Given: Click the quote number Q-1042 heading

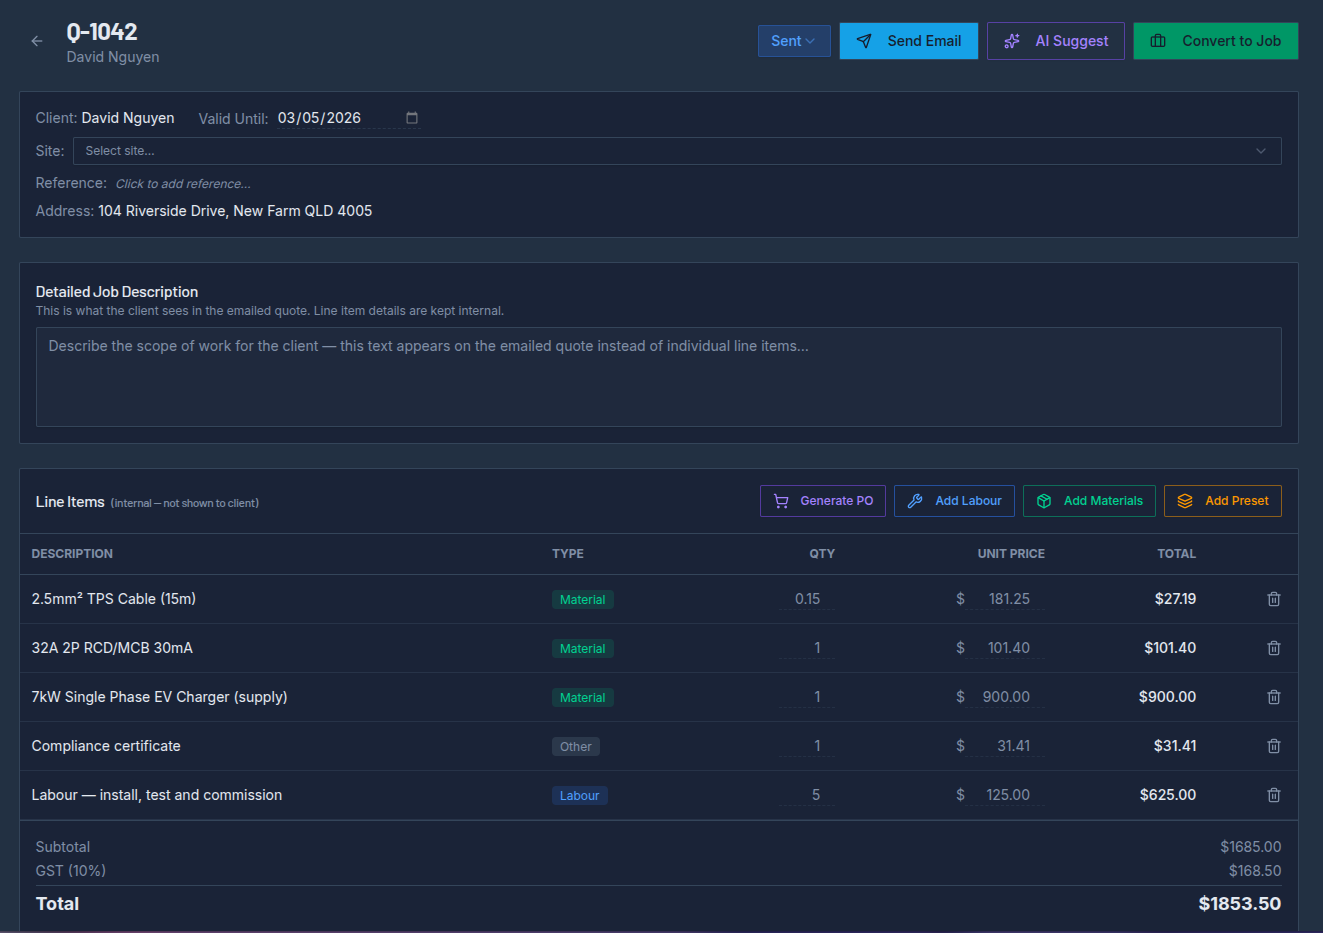Looking at the screenshot, I should pyautogui.click(x=102, y=32).
